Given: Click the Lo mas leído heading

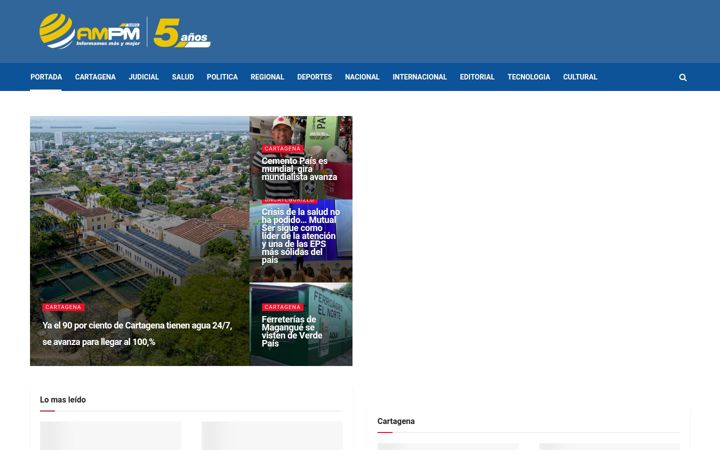Looking at the screenshot, I should [x=63, y=400].
